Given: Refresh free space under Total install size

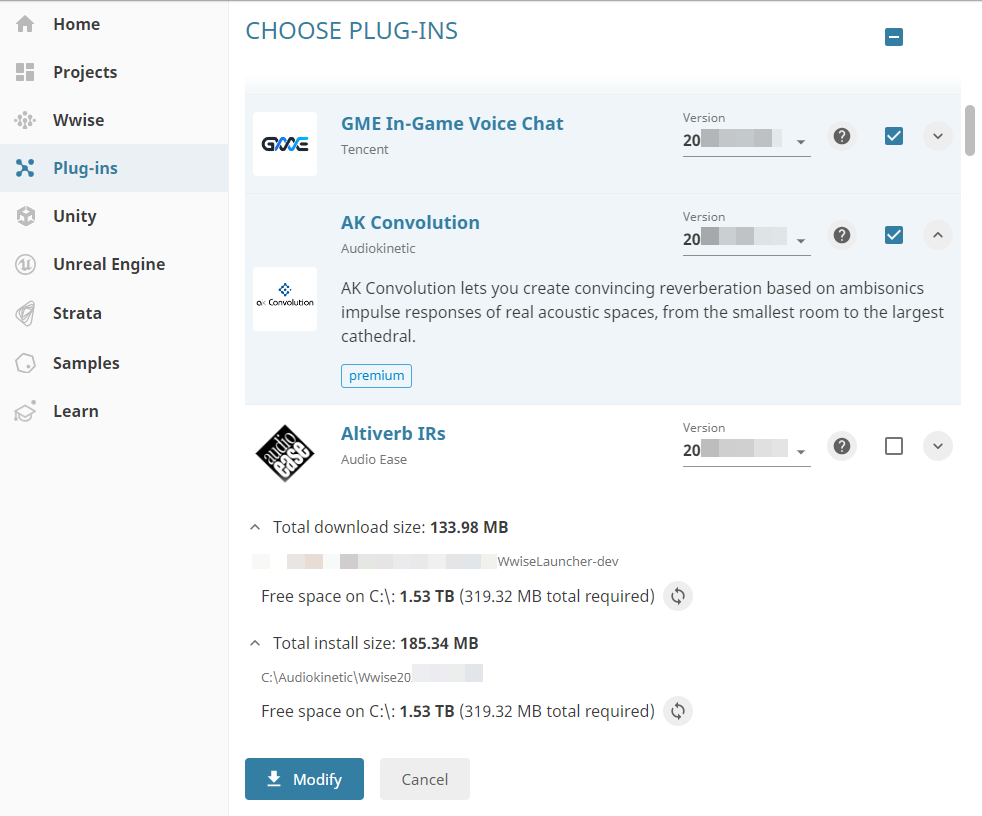Looking at the screenshot, I should (x=678, y=711).
